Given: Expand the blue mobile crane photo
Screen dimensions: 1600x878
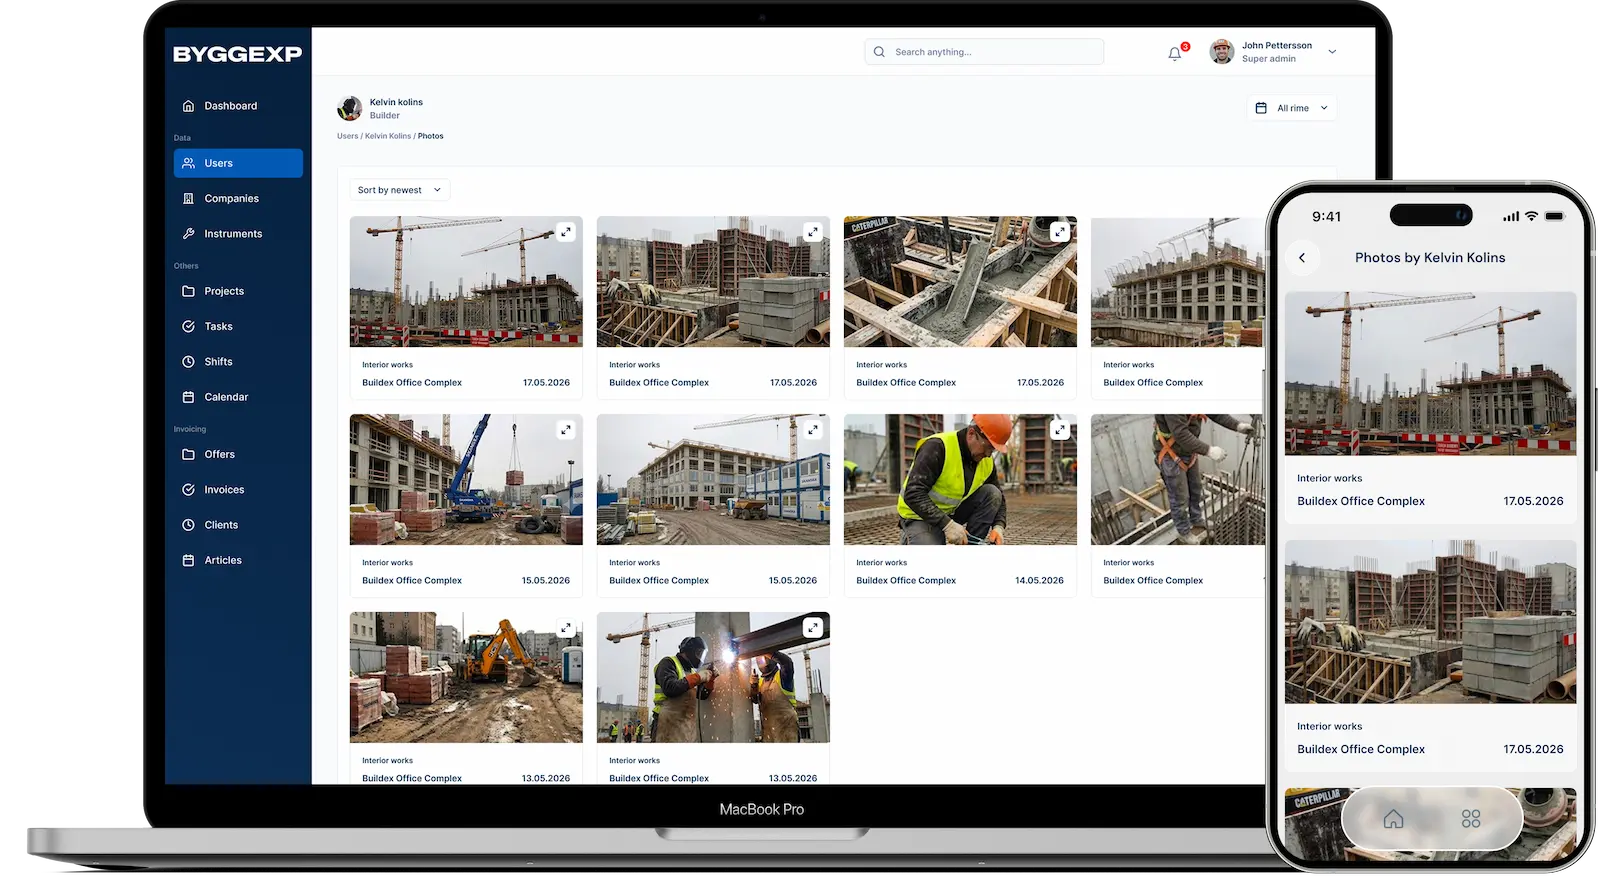Looking at the screenshot, I should tap(566, 430).
